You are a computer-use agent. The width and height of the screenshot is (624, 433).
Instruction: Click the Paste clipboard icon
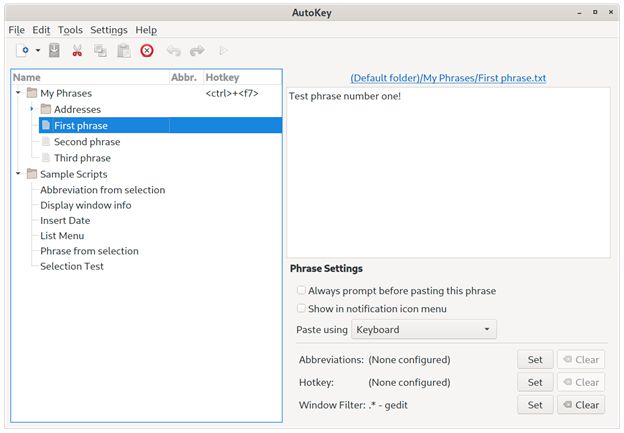124,50
